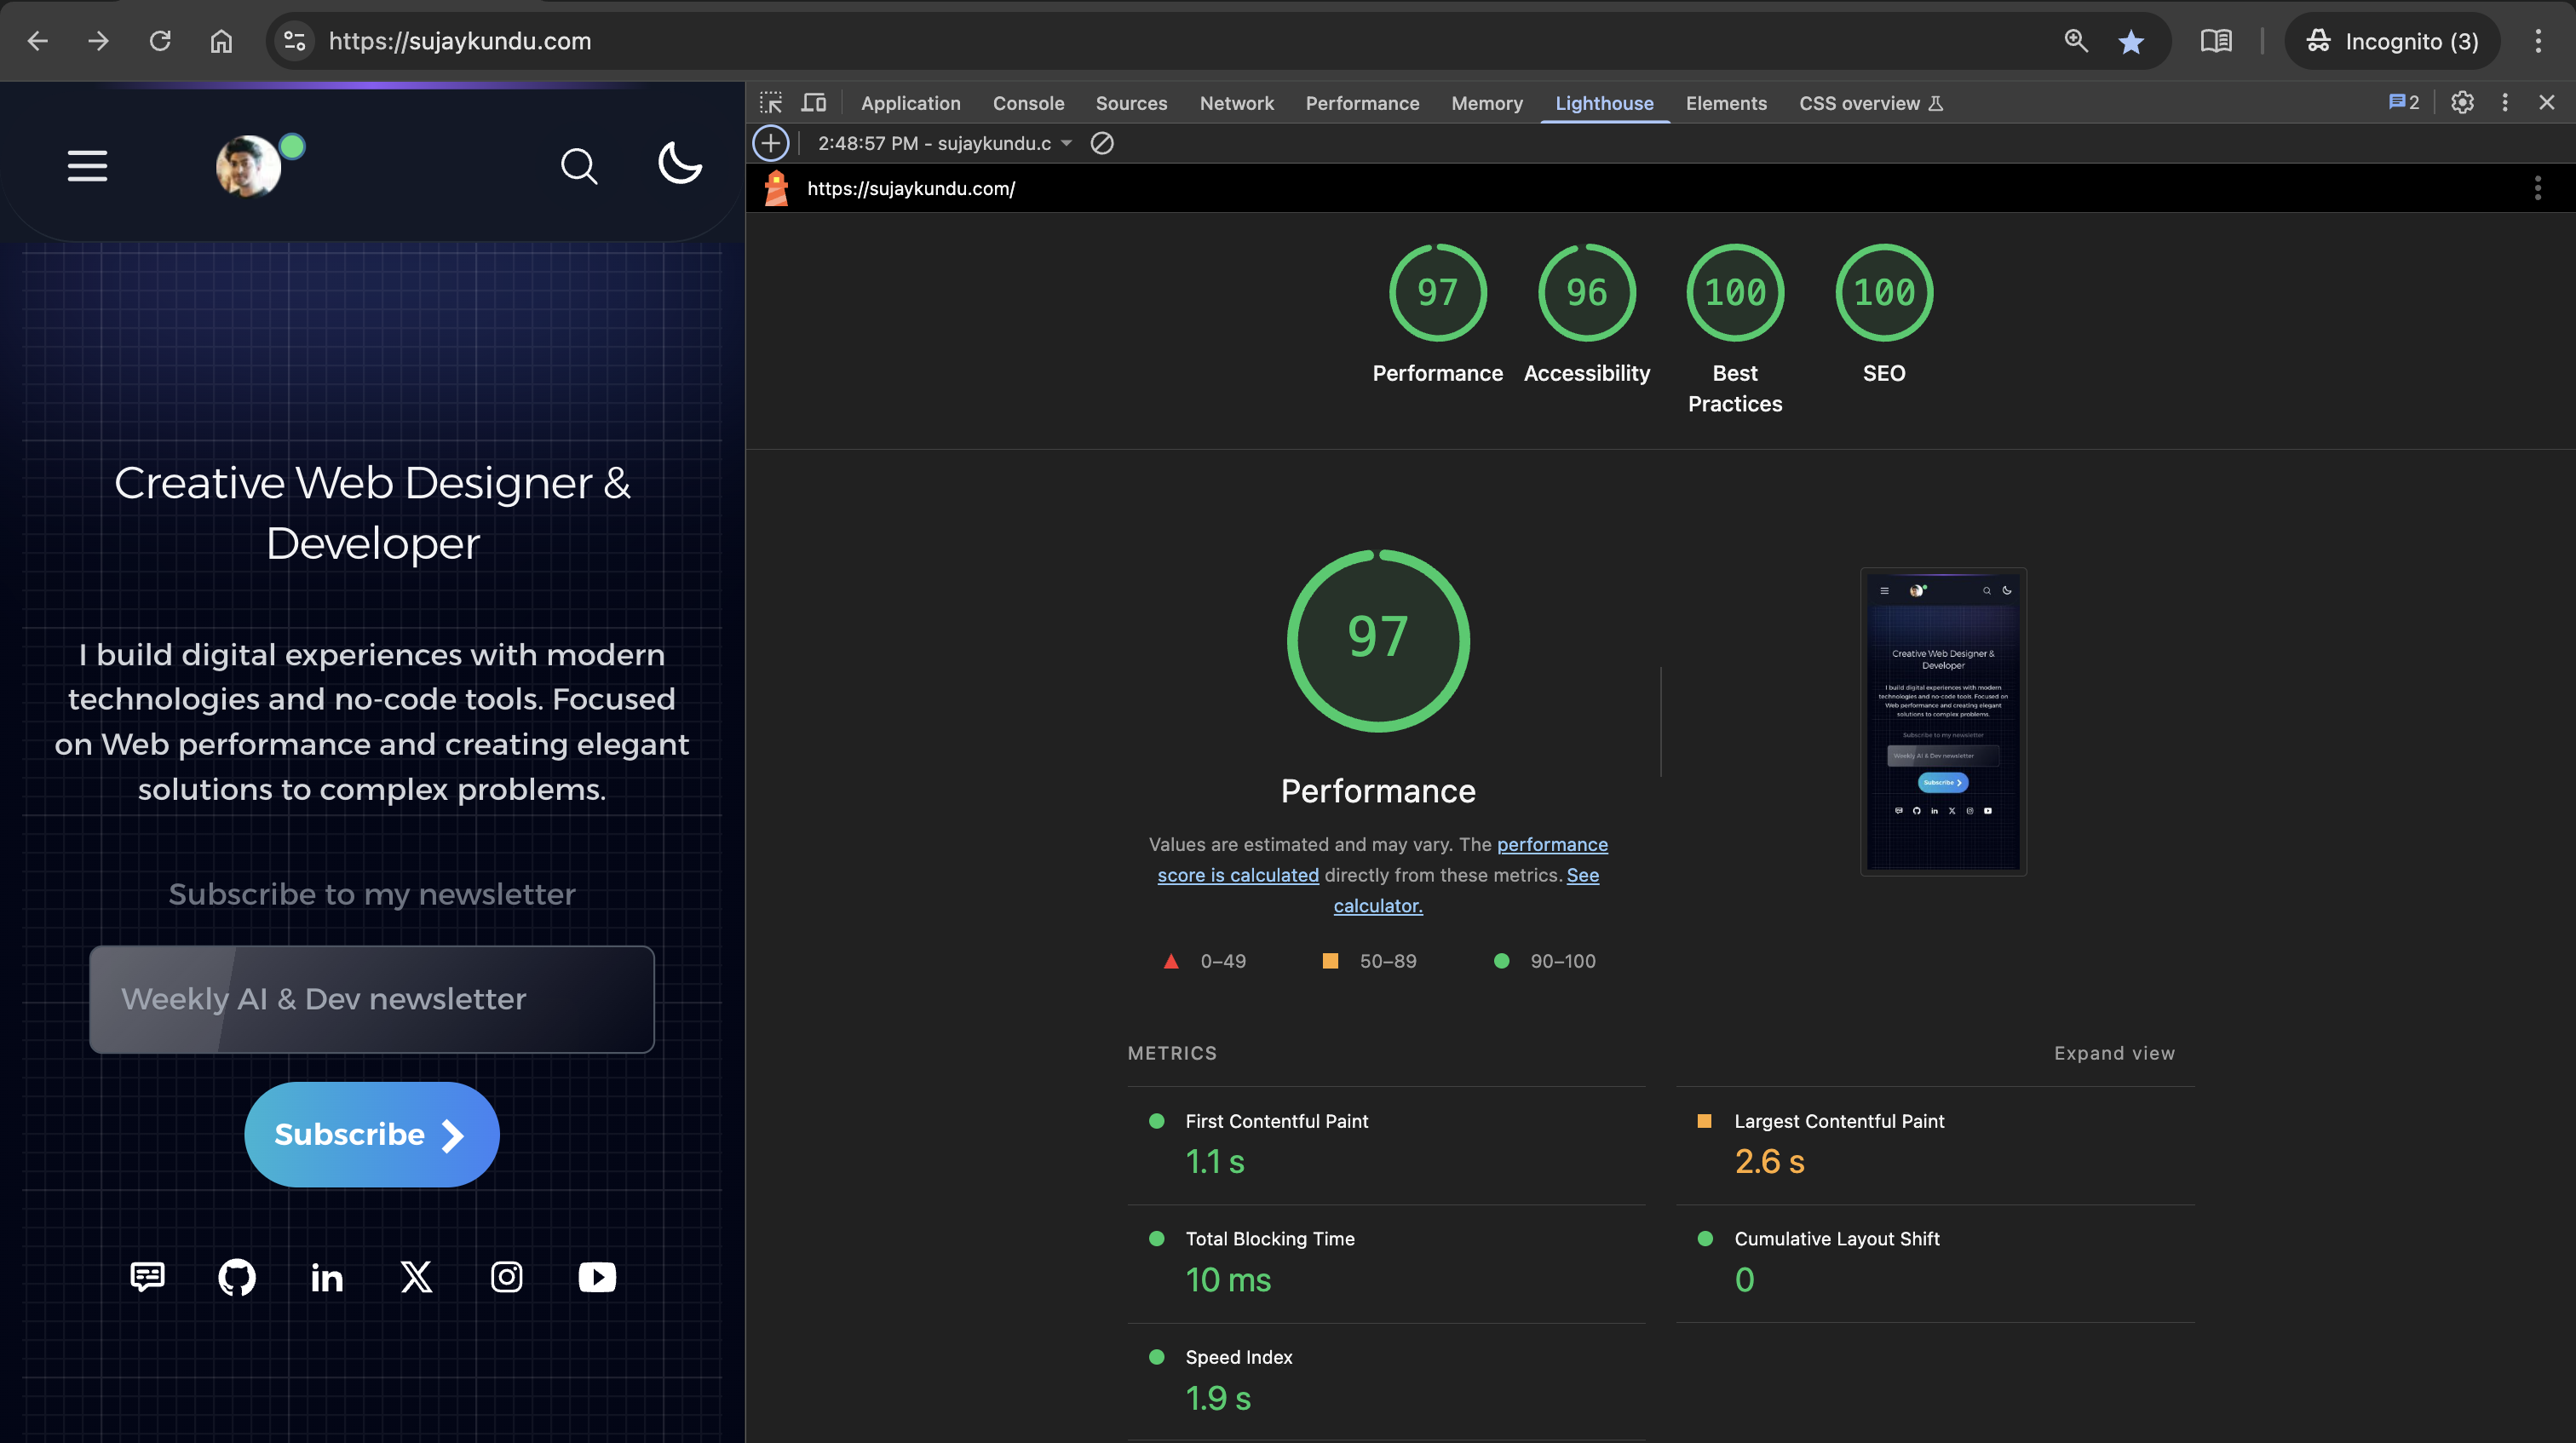Activate the inspect element selector icon
Screen dimensions: 2576x1443
[x=771, y=103]
